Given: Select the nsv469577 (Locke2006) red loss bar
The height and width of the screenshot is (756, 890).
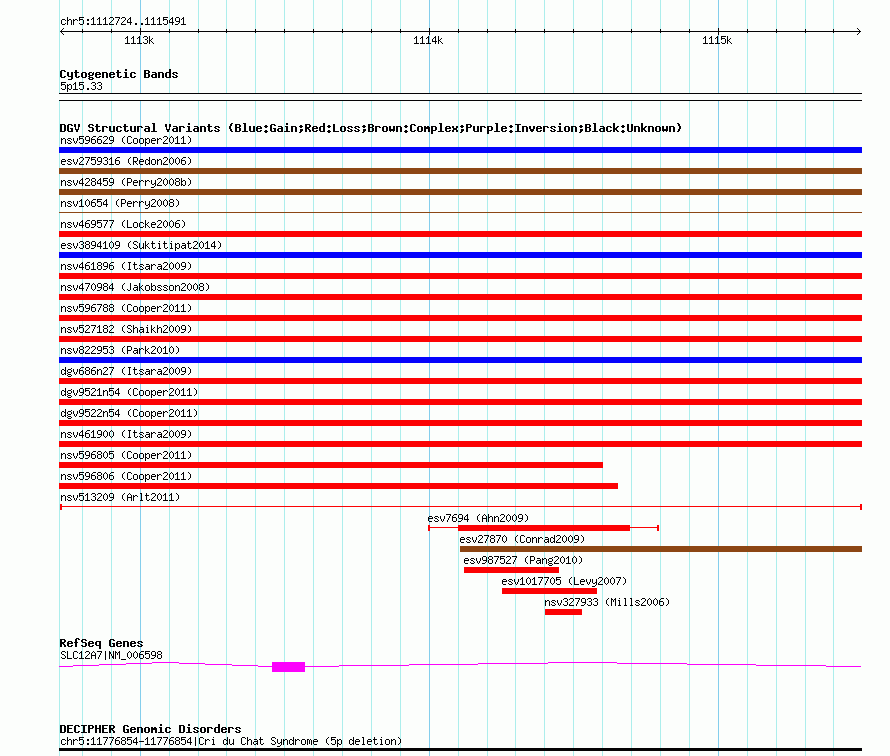Looking at the screenshot, I should tap(460, 234).
